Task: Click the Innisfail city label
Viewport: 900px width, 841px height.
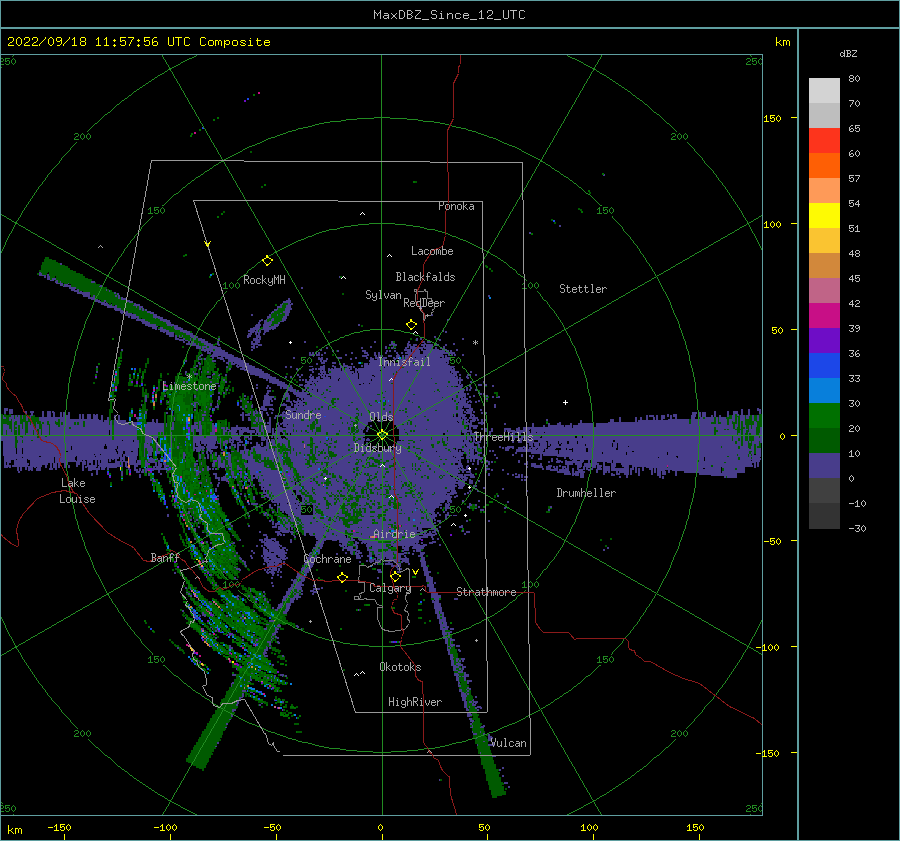Action: point(404,362)
